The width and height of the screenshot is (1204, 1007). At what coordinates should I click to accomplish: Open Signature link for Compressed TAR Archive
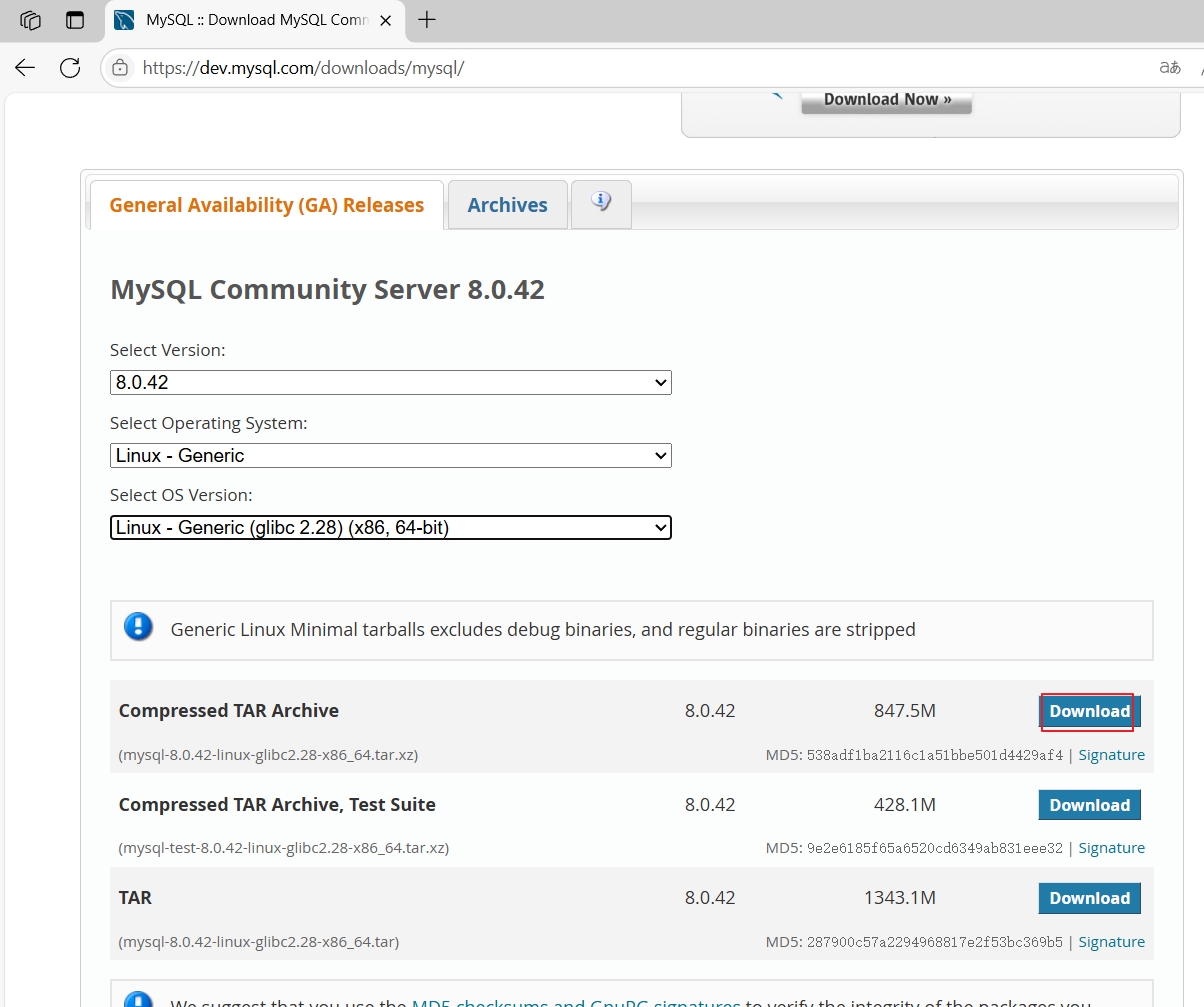tap(1111, 755)
